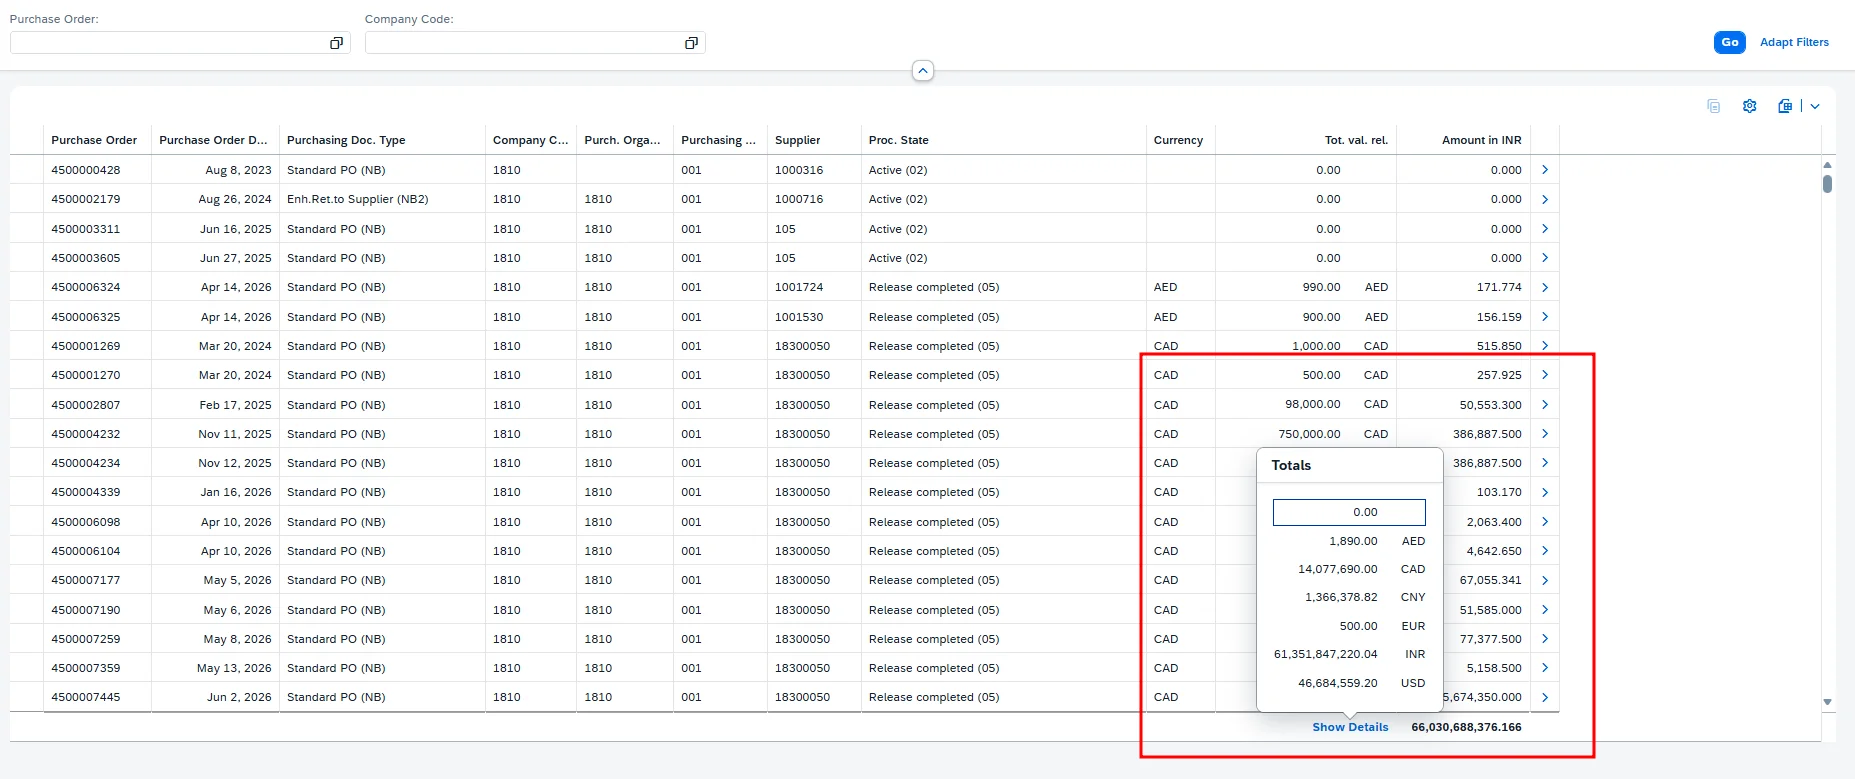Viewport: 1855px width, 779px height.
Task: Click scrollbar down arrow of table
Action: 1827,702
